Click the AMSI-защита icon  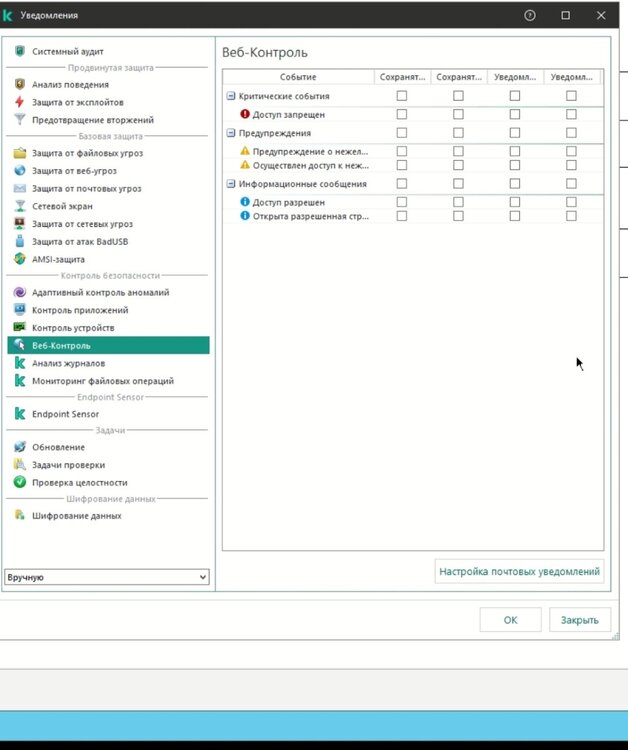[x=20, y=259]
